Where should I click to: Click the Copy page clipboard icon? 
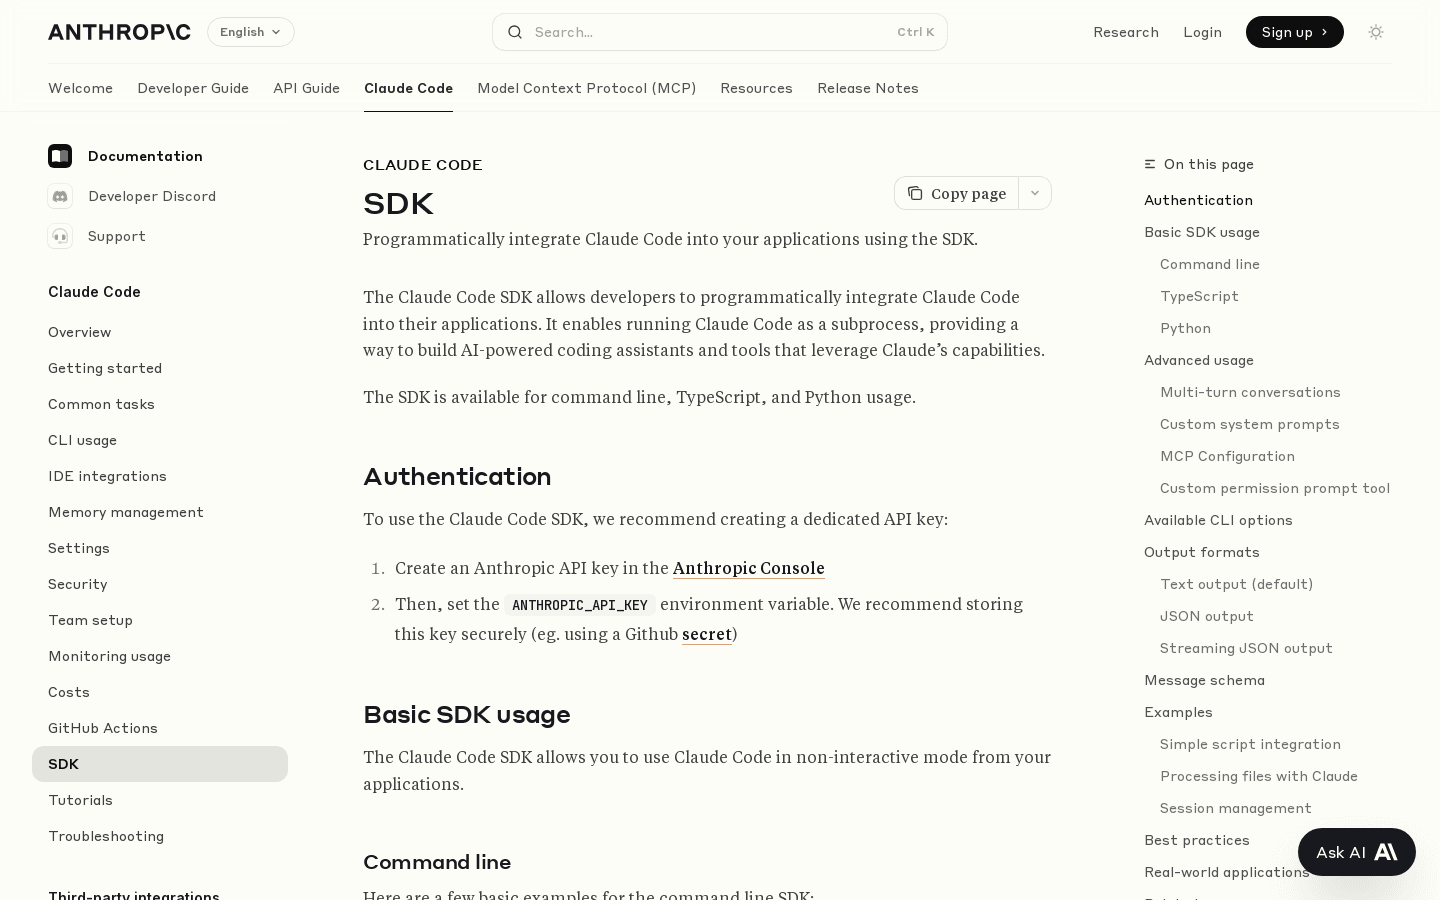[916, 193]
